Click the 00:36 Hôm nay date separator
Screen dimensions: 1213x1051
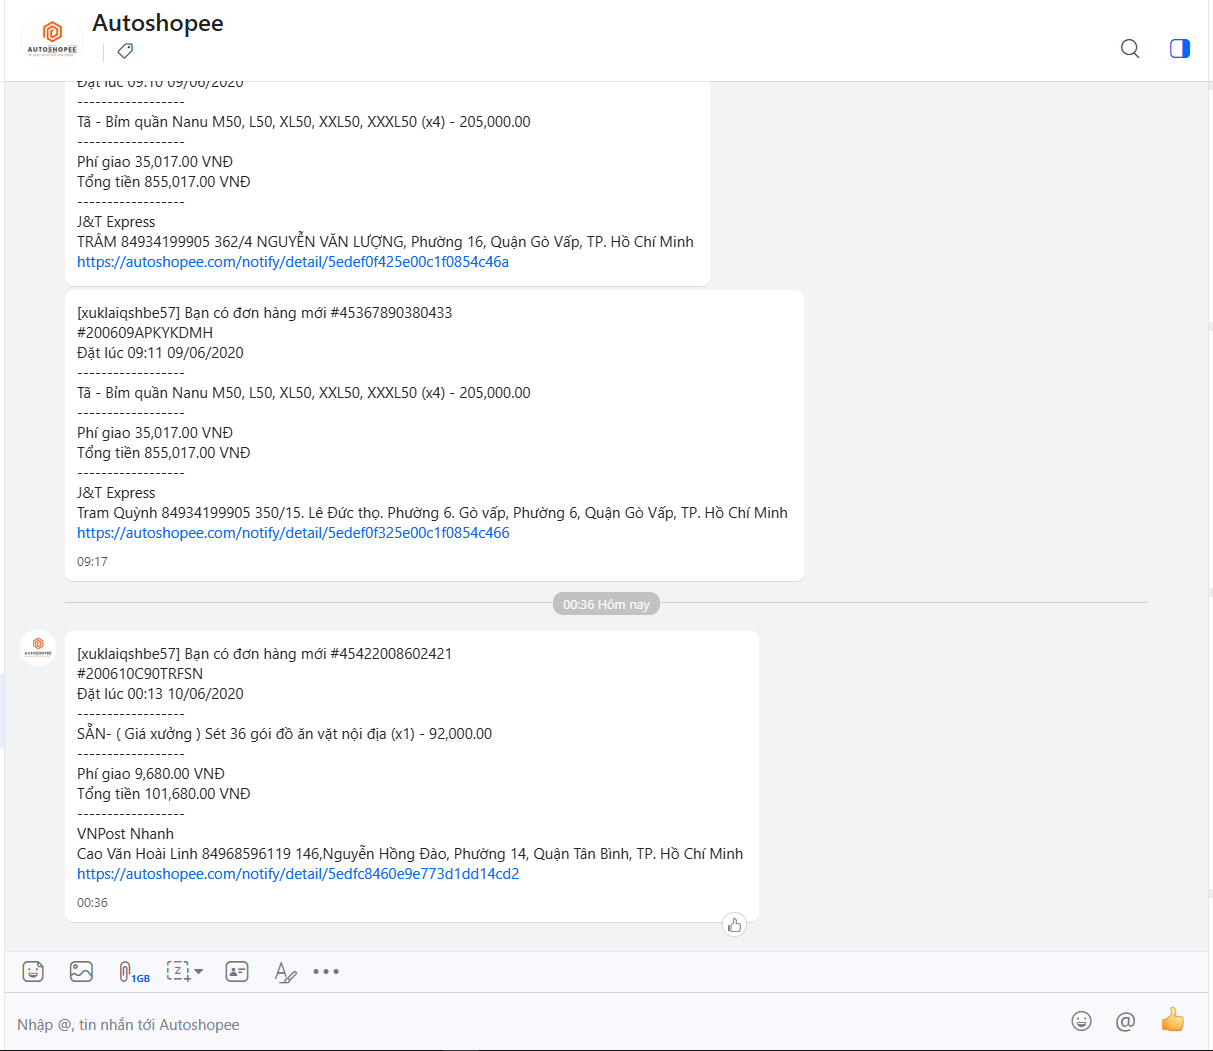click(x=606, y=604)
